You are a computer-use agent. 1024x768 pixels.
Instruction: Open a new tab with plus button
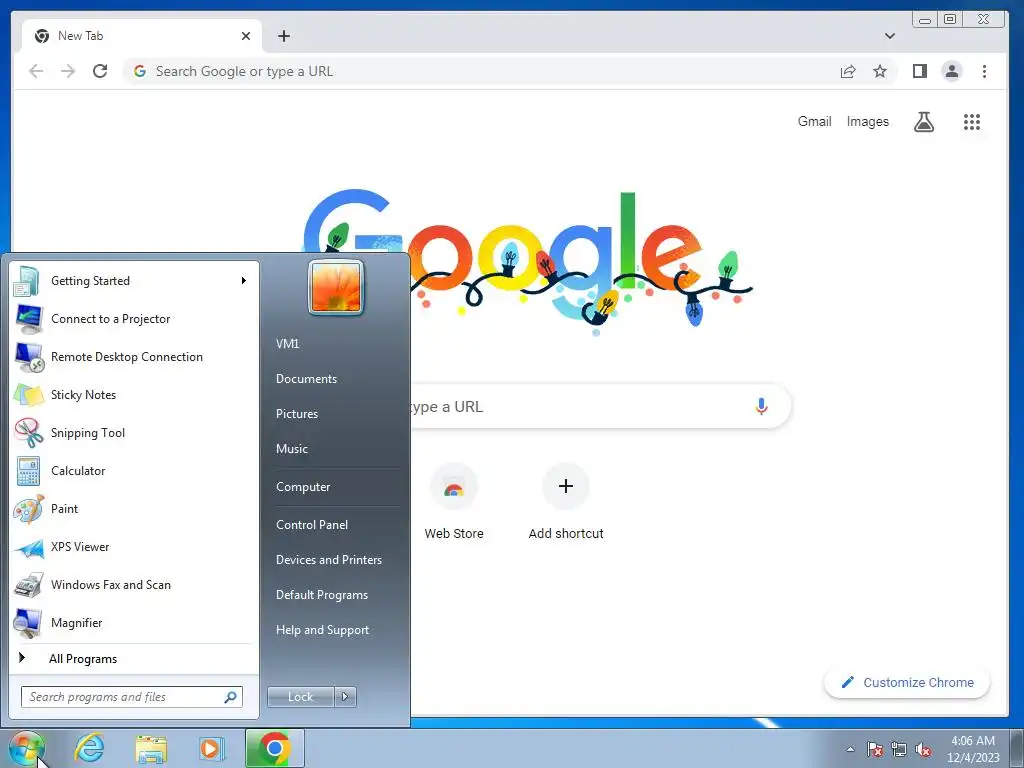pos(283,36)
